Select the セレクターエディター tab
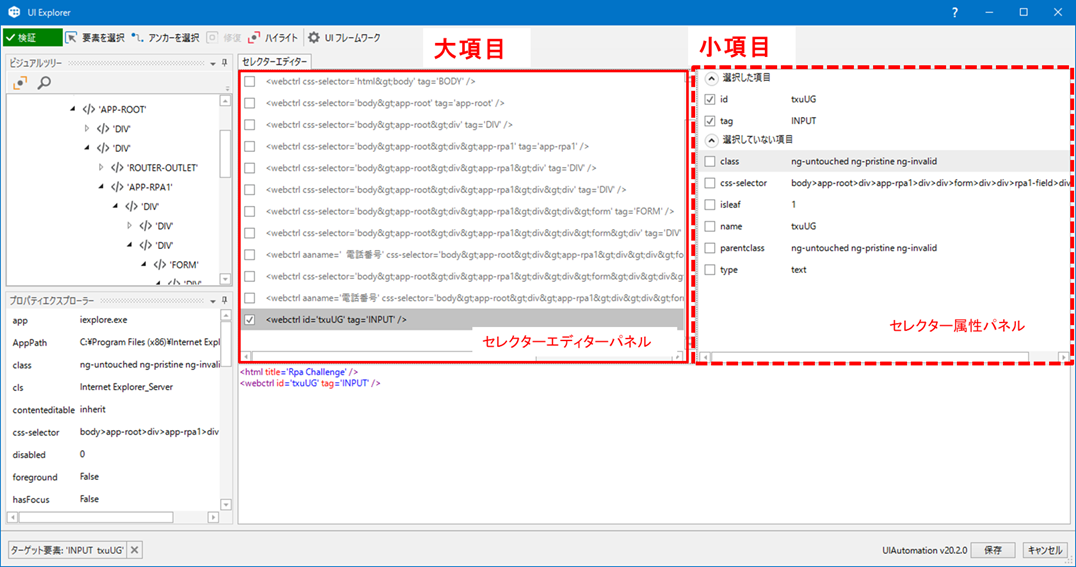The height and width of the screenshot is (567, 1076). pyautogui.click(x=274, y=62)
